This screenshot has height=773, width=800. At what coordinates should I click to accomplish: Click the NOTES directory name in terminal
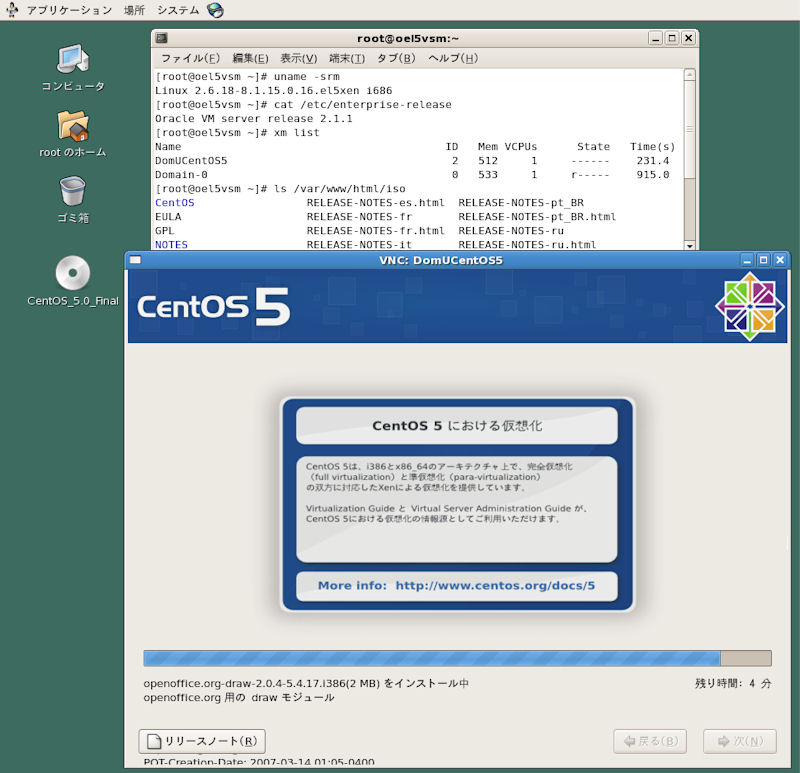coord(171,244)
